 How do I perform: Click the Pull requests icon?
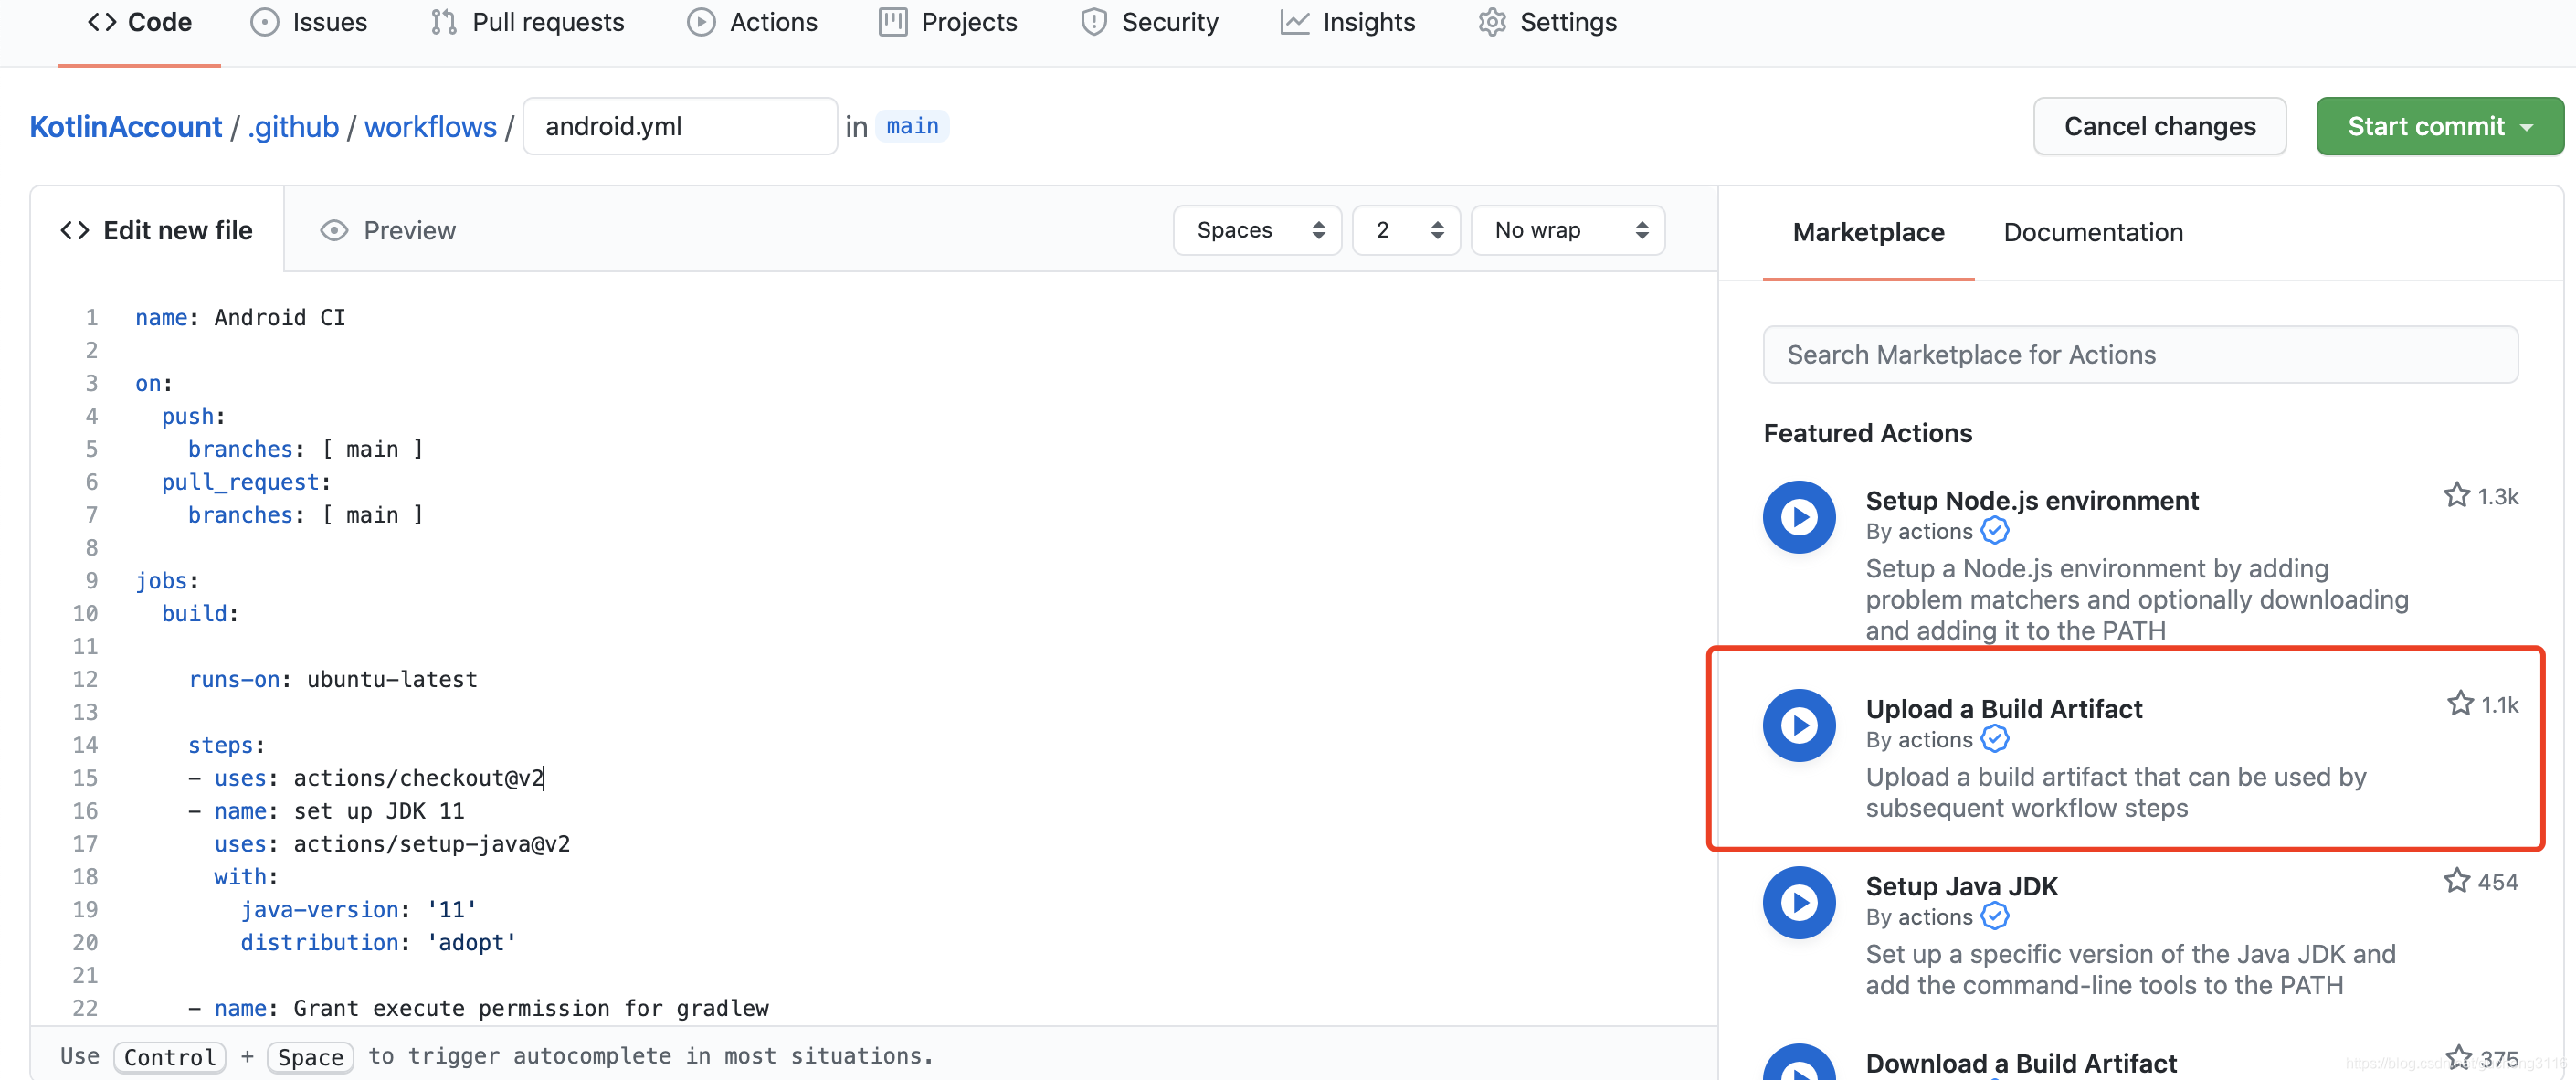[x=444, y=22]
